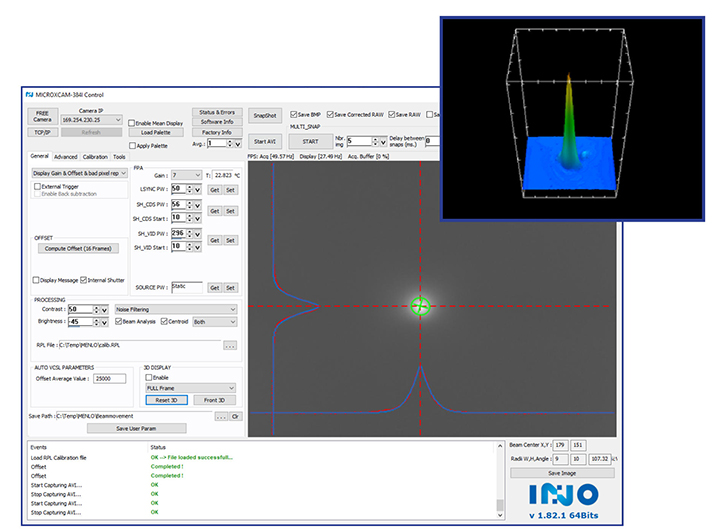Image resolution: width=720 pixels, height=531 pixels.
Task: Click the Save Path browse button
Action: click(221, 416)
